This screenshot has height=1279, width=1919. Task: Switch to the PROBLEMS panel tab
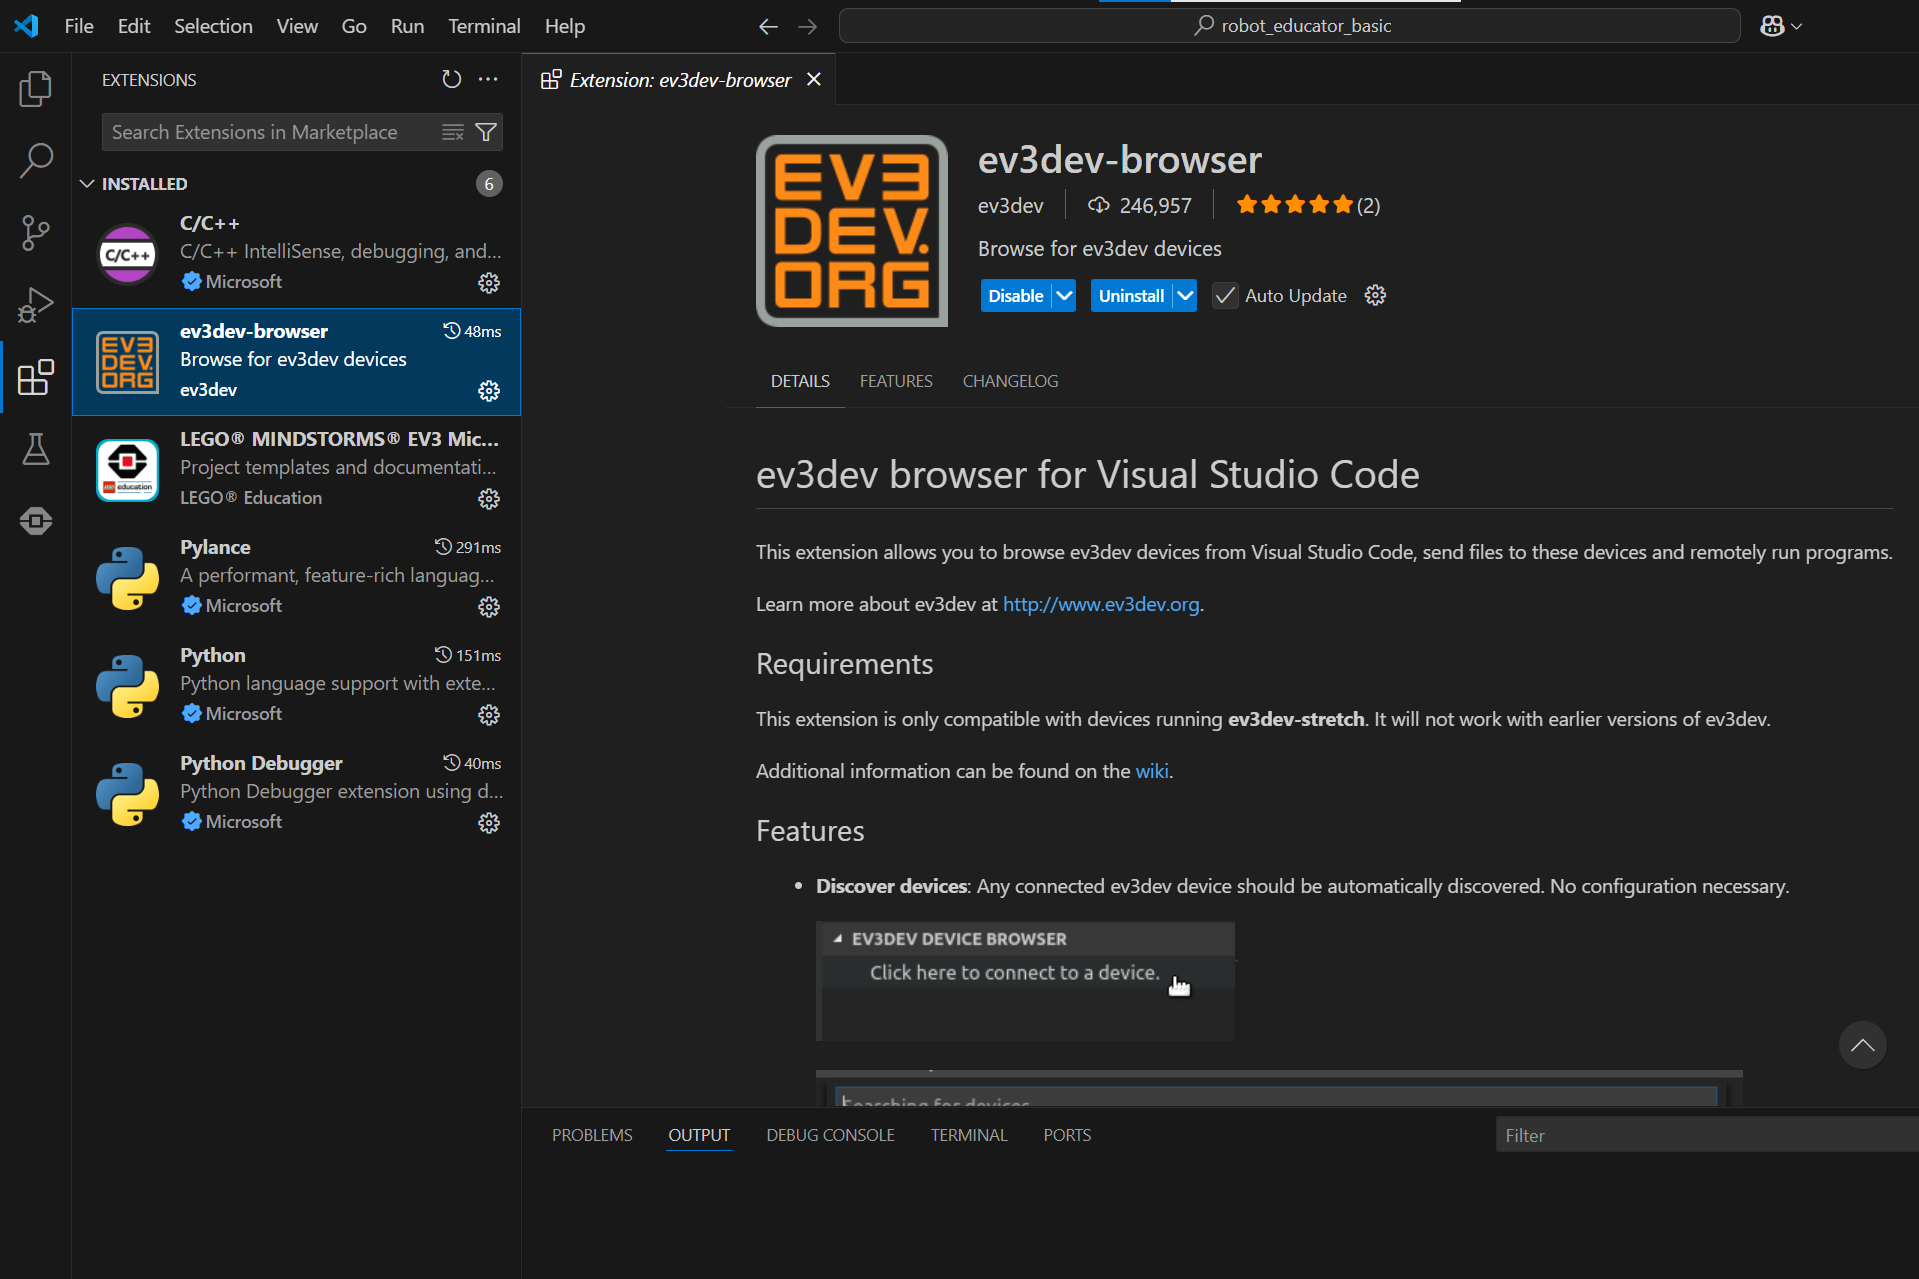coord(592,1135)
